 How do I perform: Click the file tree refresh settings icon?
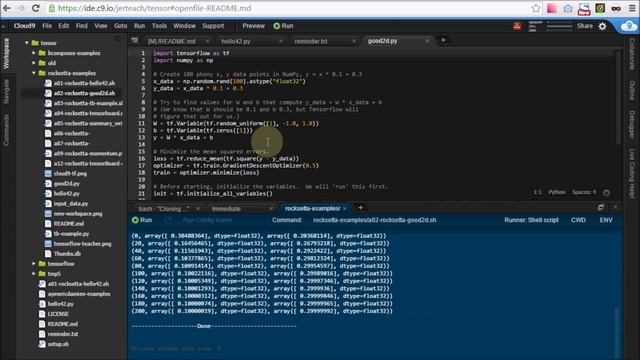coord(118,39)
